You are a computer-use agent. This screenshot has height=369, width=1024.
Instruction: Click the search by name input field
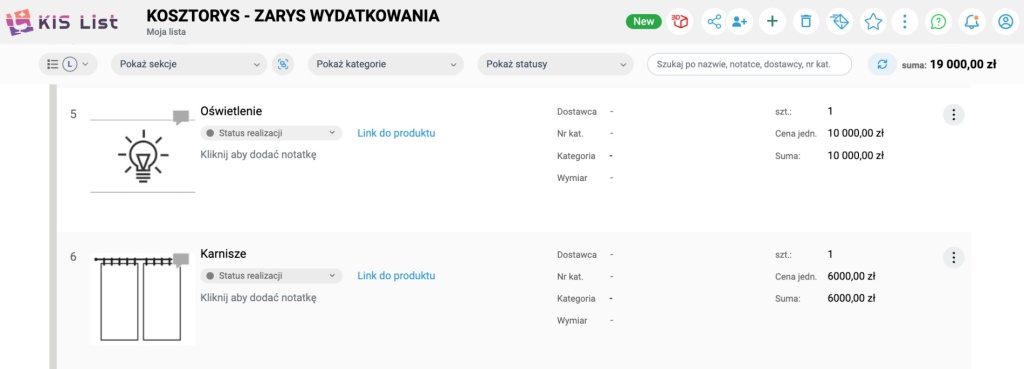[x=750, y=64]
